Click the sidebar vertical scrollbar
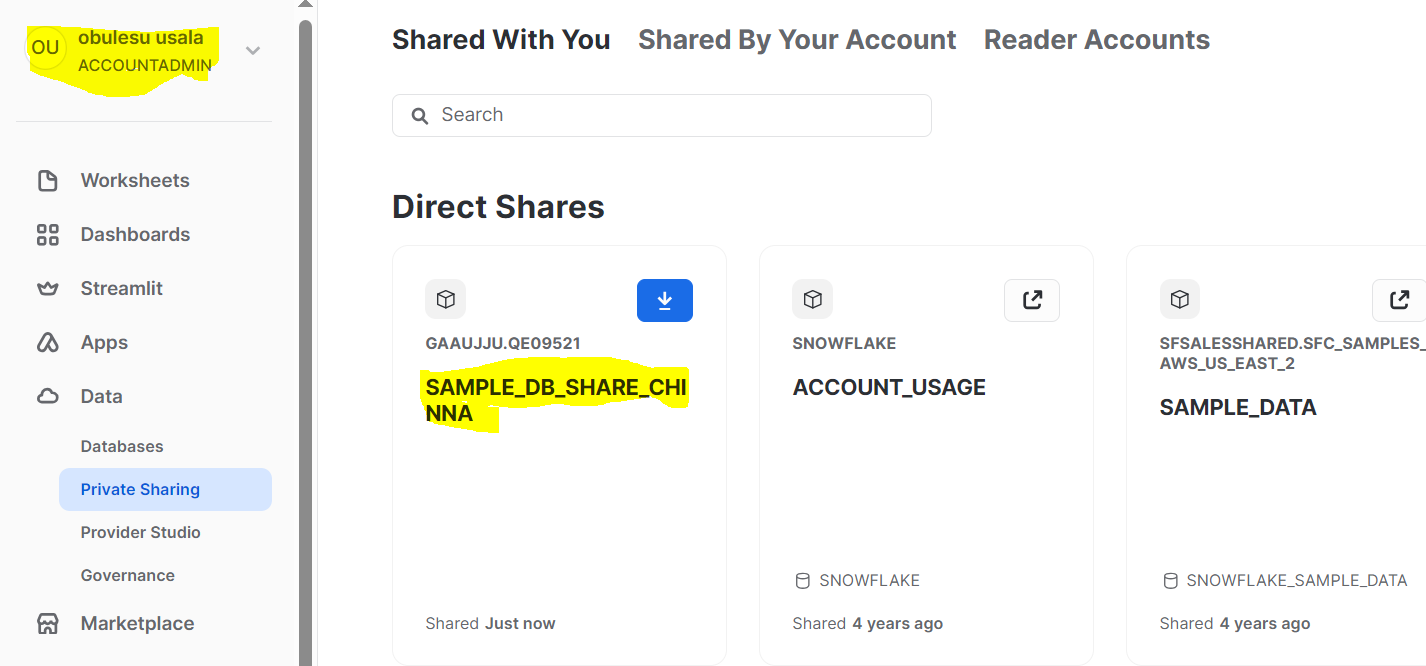Screen dimensions: 1426x666 point(305,340)
